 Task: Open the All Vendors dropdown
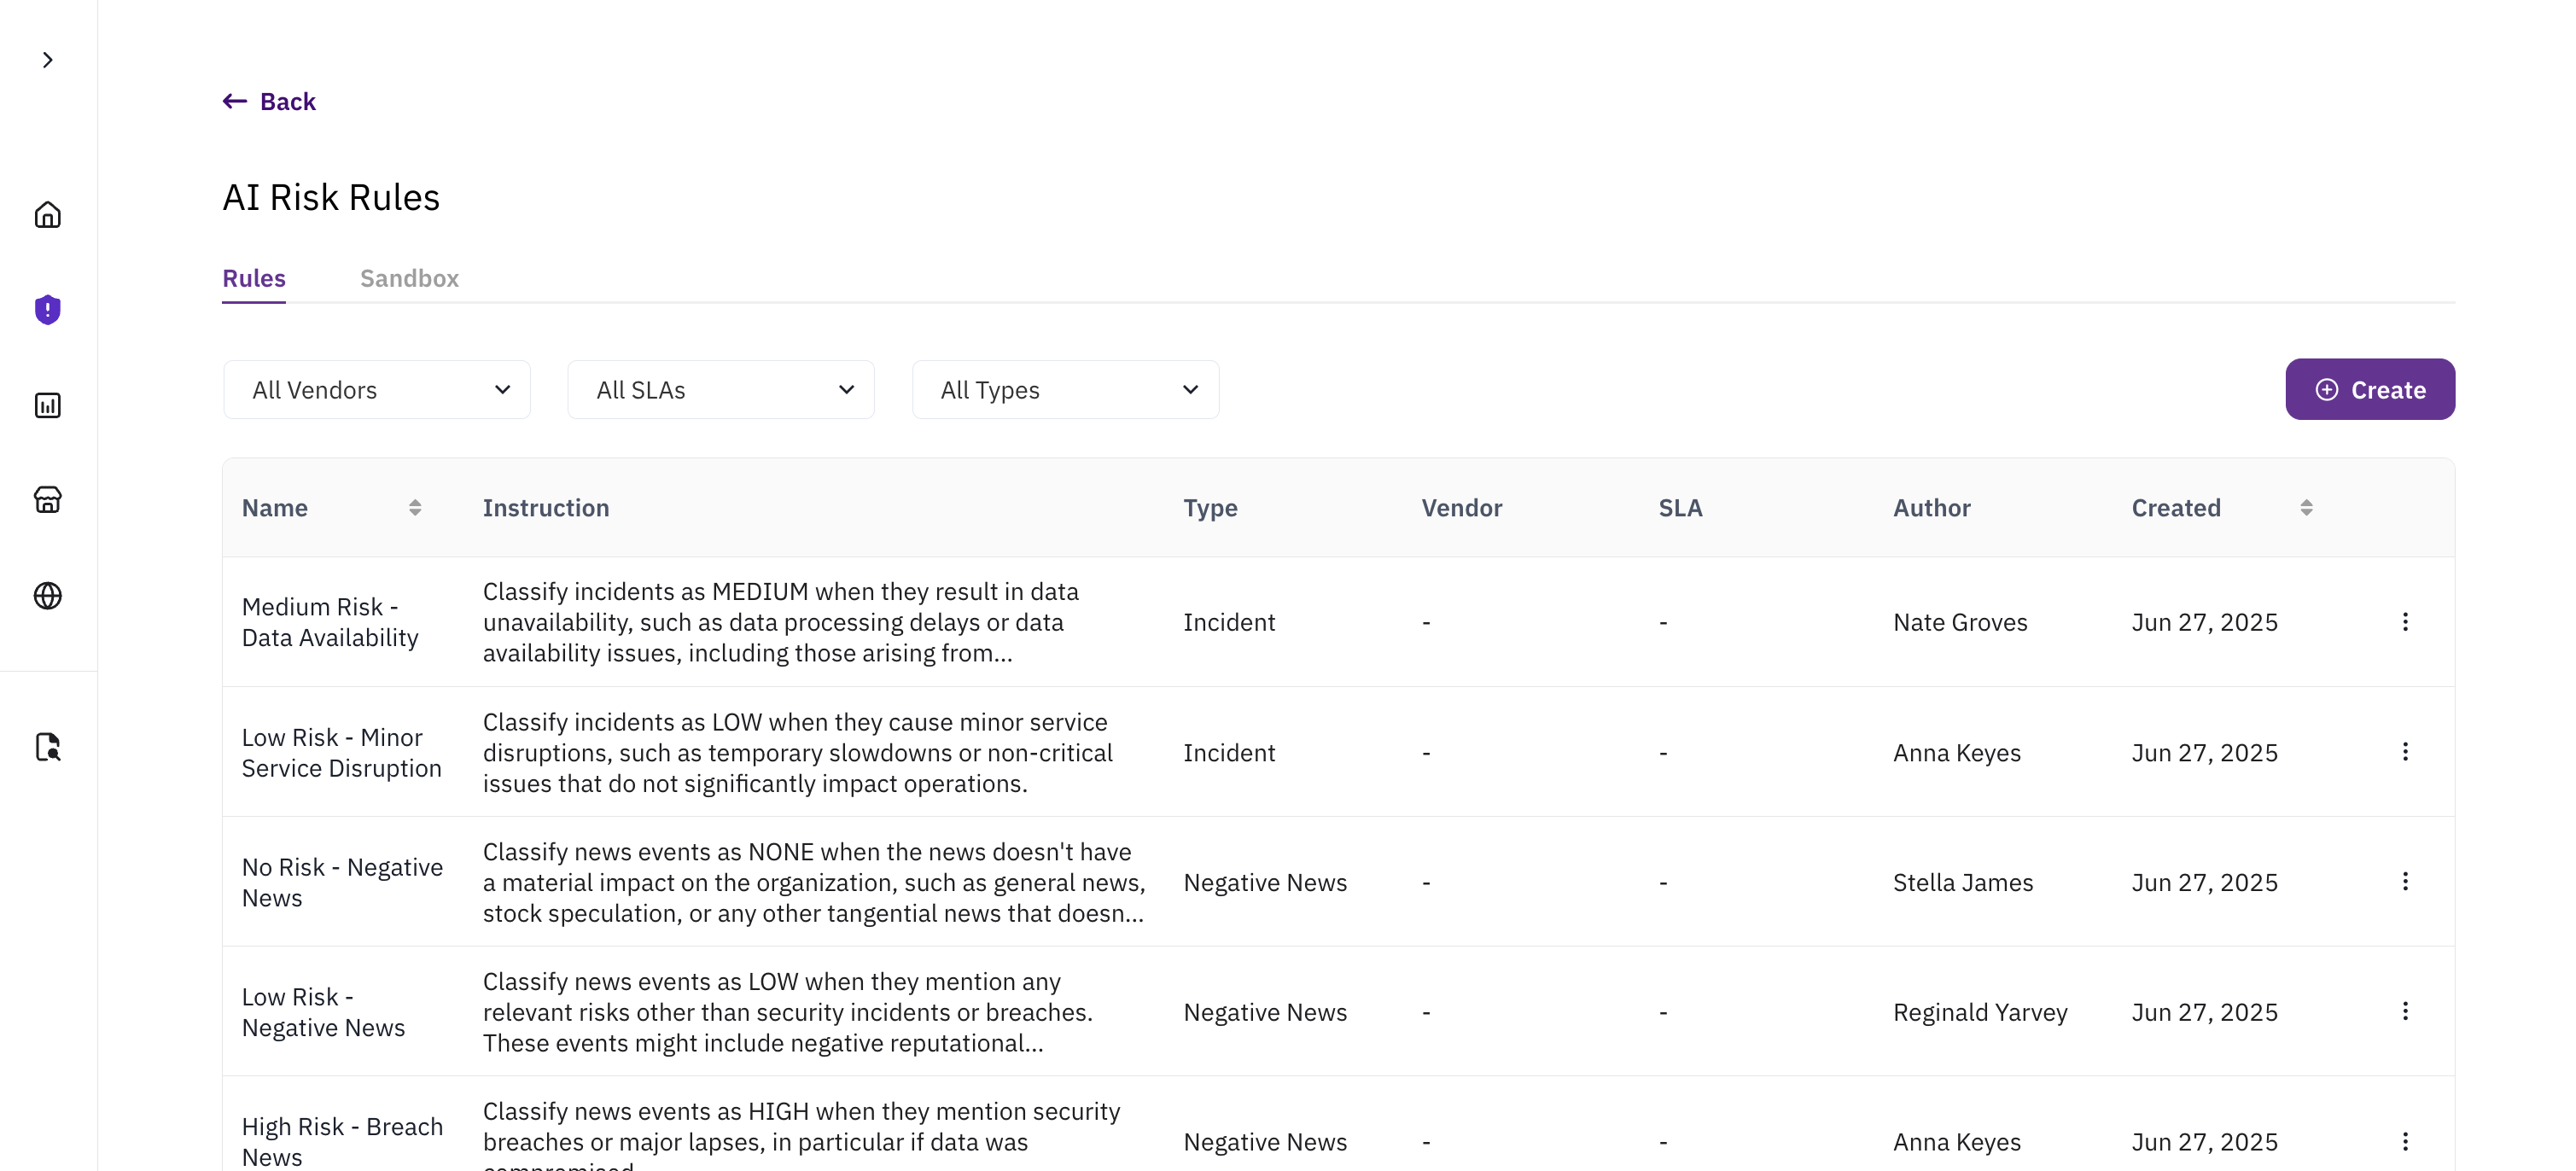(x=376, y=390)
